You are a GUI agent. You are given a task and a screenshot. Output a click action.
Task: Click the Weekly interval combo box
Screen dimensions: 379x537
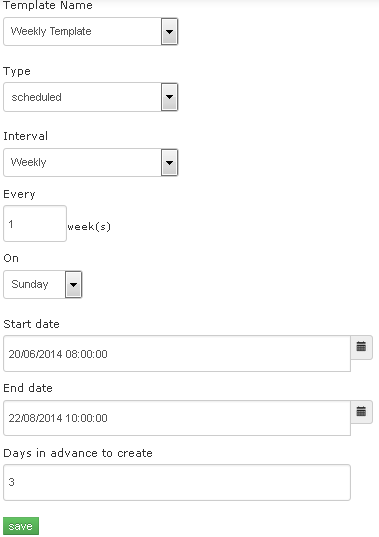coord(90,162)
